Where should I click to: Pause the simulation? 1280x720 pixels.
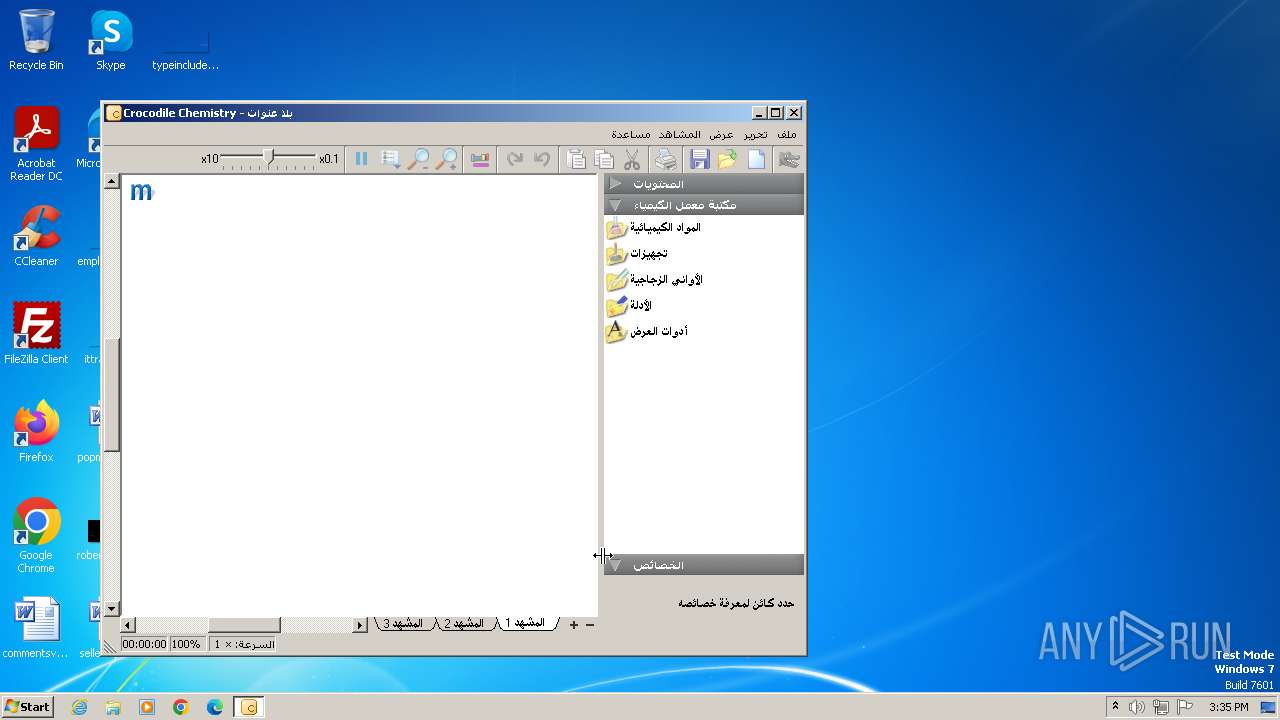click(361, 159)
